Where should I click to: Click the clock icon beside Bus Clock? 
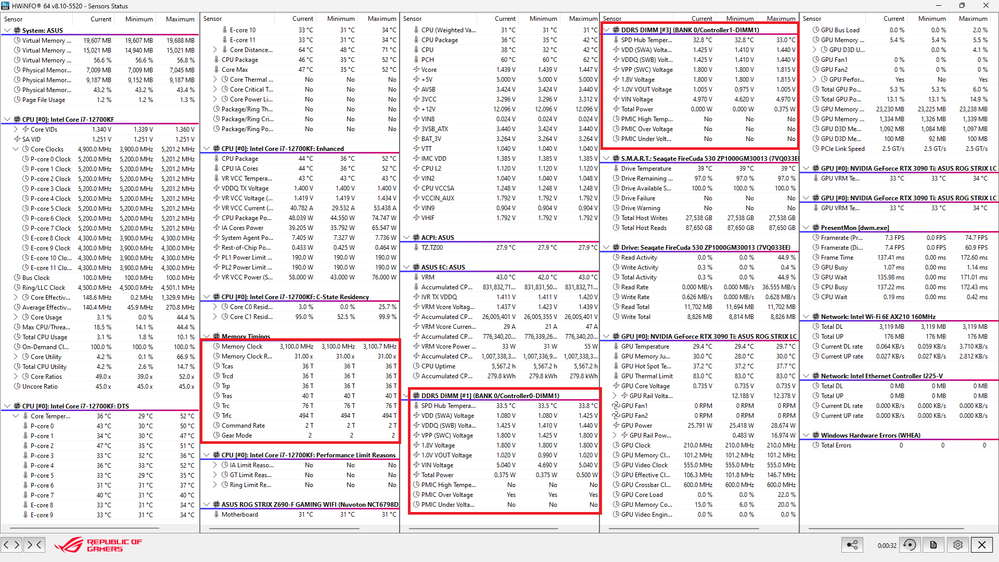pyautogui.click(x=17, y=278)
